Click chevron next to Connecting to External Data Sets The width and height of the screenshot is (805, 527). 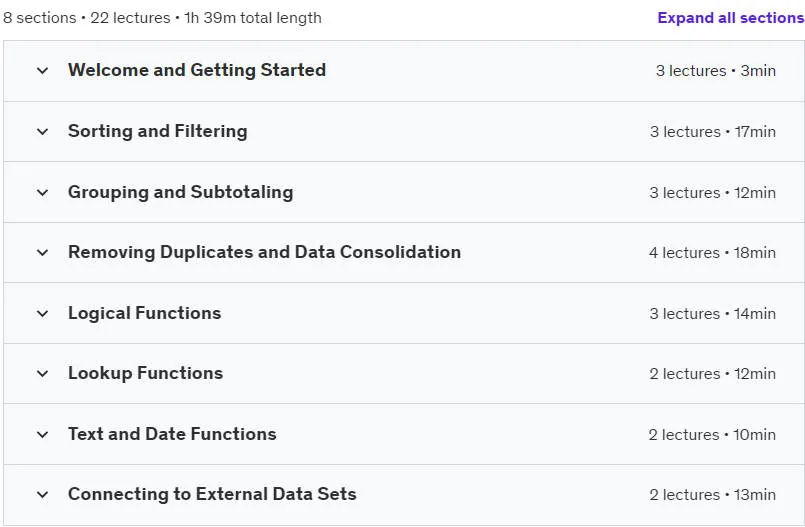click(x=43, y=495)
